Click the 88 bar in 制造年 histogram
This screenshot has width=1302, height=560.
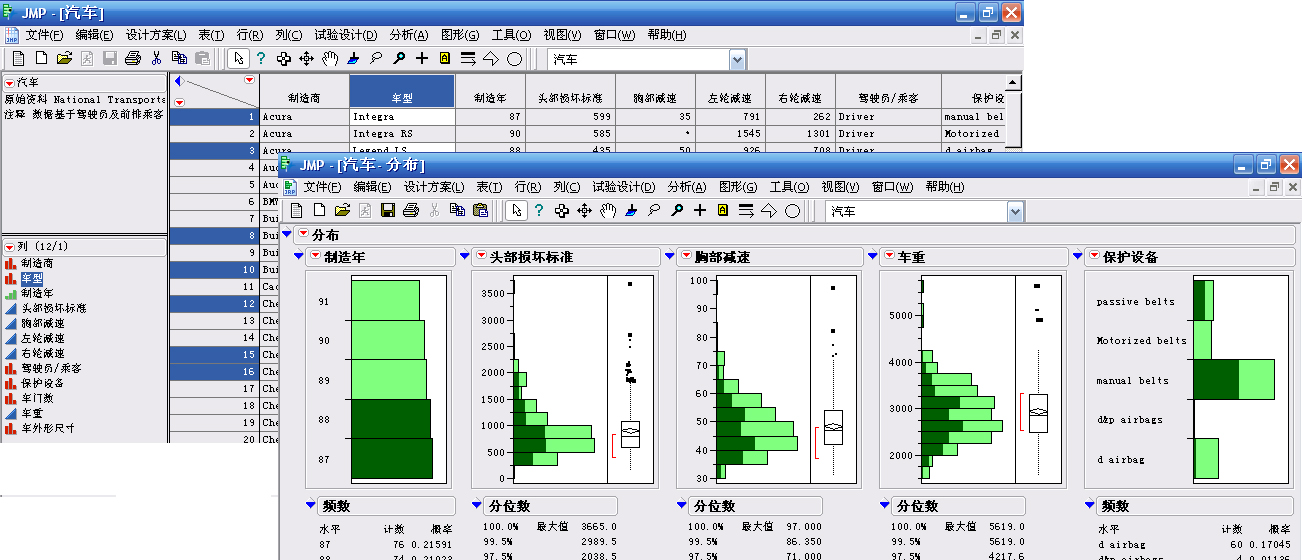(x=391, y=418)
